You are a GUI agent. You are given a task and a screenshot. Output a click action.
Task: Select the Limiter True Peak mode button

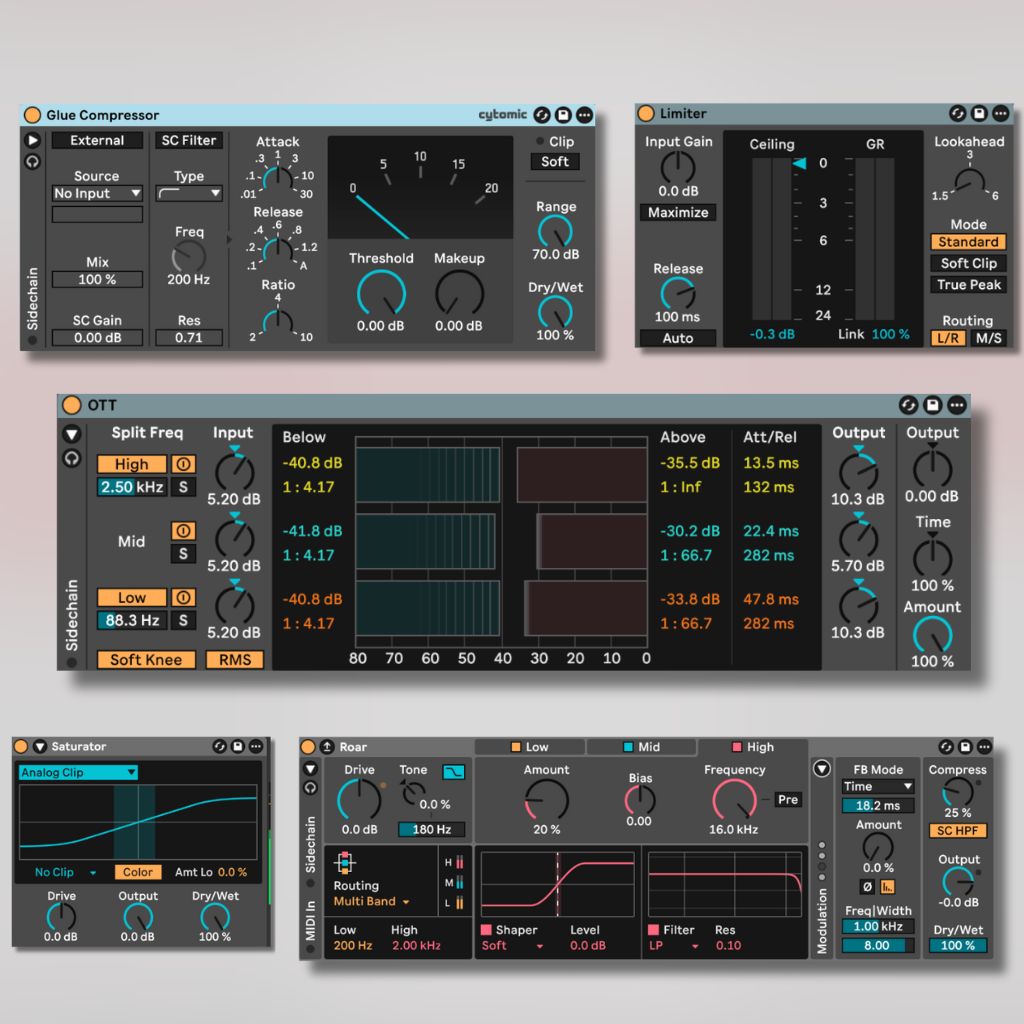pos(968,285)
